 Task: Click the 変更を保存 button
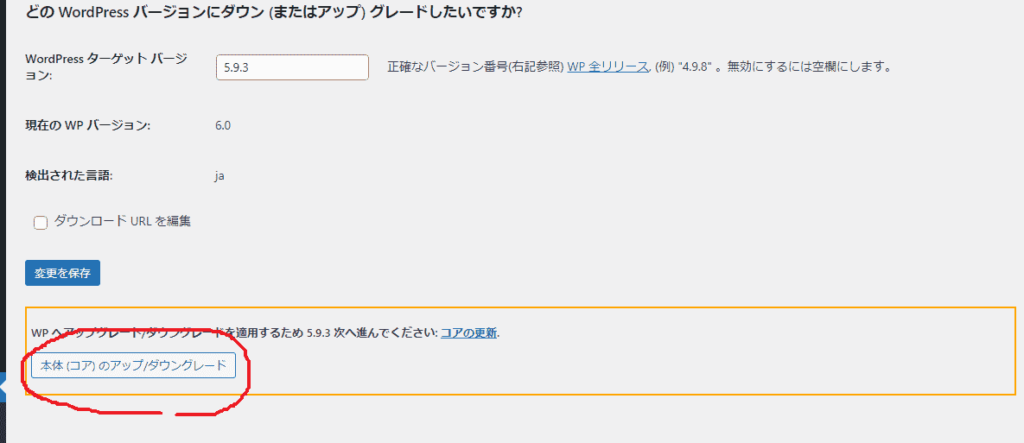click(x=63, y=273)
